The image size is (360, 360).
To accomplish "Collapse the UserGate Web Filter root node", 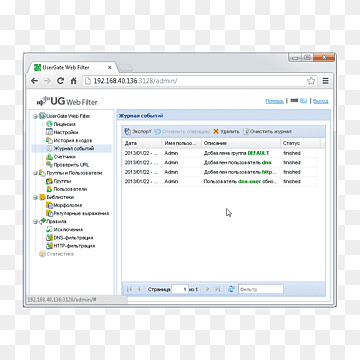I will tap(35, 116).
